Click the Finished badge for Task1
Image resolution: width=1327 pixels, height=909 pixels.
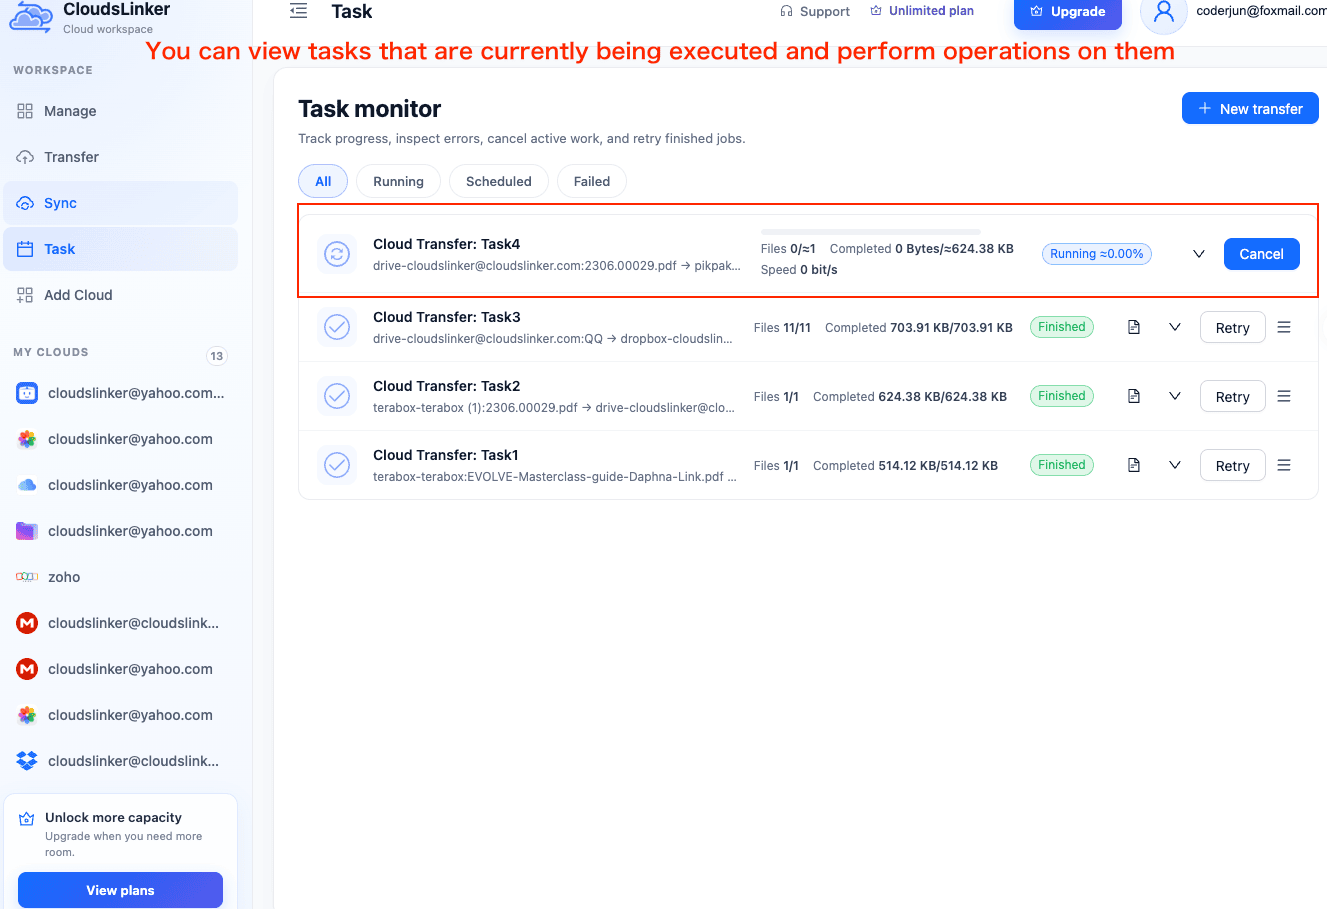point(1062,465)
